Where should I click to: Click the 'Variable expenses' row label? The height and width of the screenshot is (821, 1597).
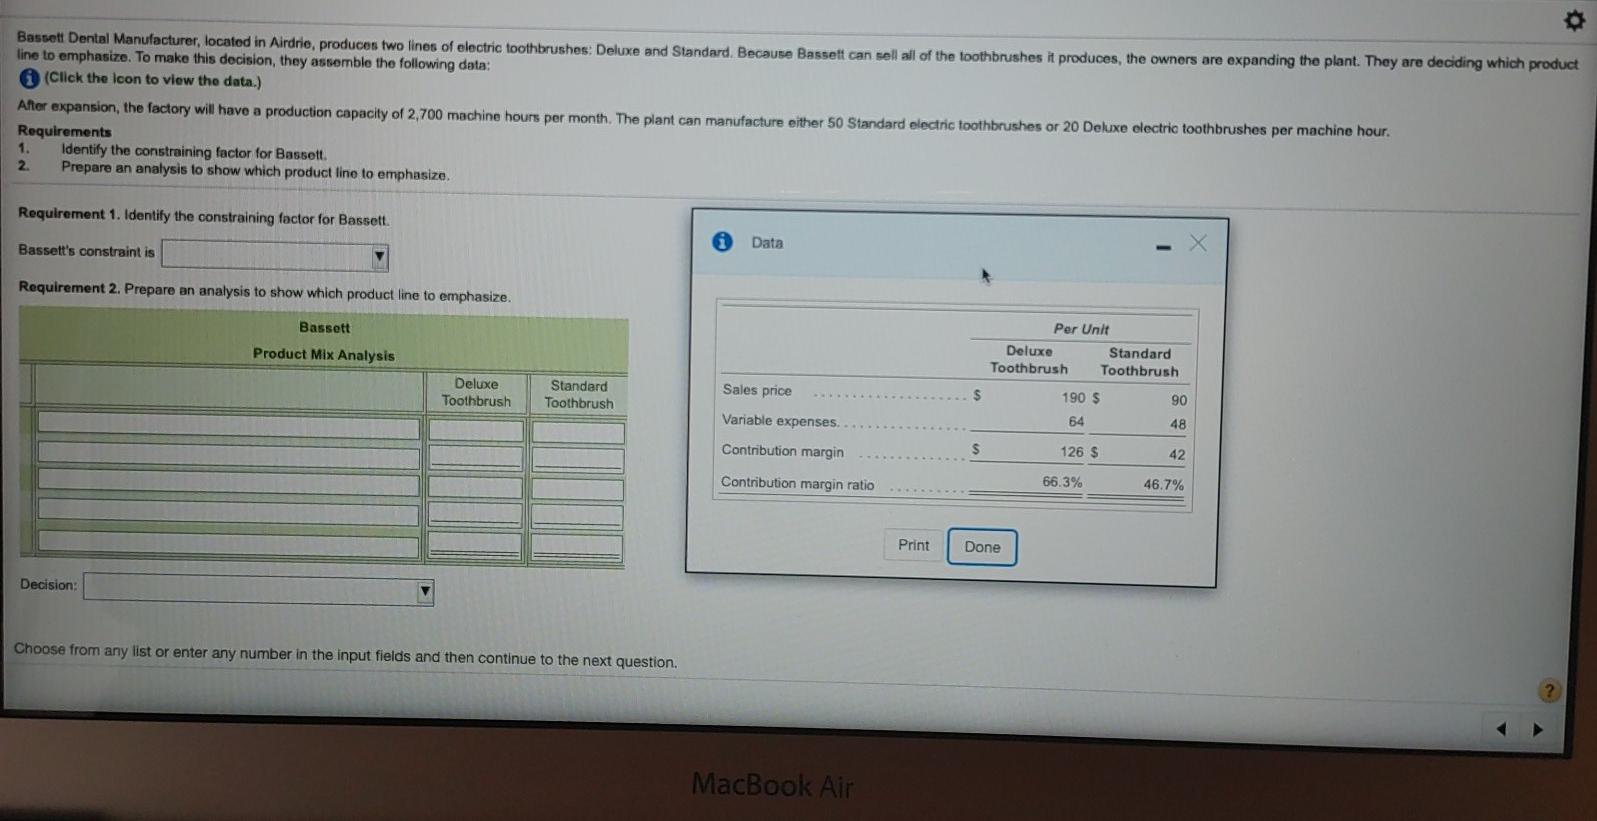point(780,421)
